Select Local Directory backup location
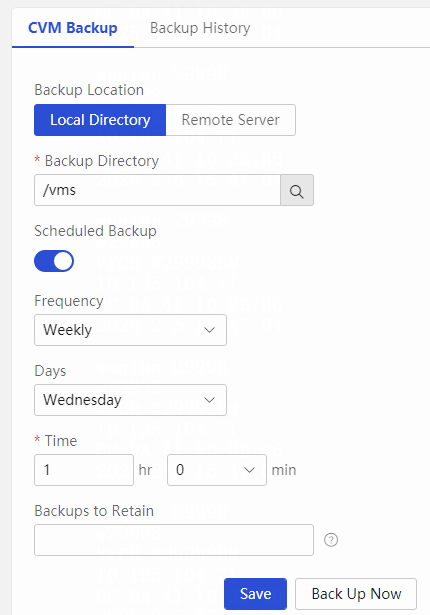430x615 pixels. [100, 120]
